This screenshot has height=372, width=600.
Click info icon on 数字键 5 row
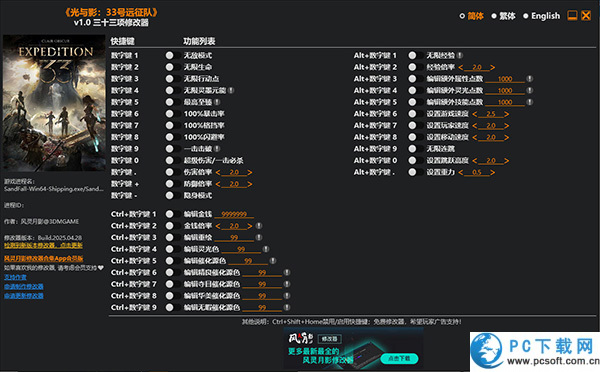(x=217, y=102)
